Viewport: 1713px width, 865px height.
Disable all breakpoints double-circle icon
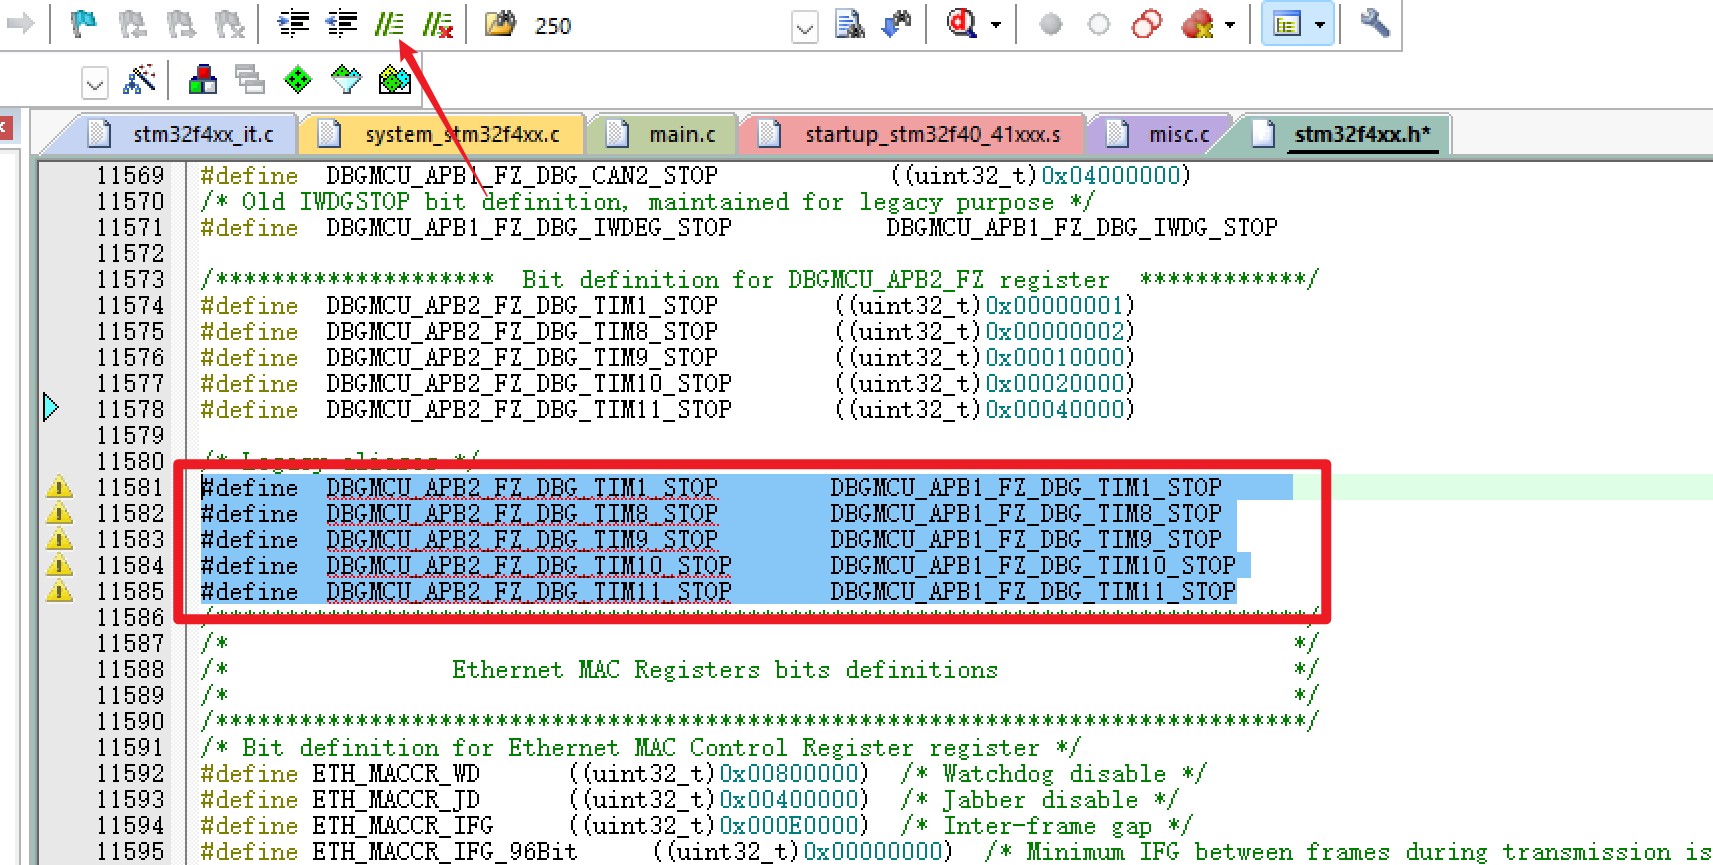(1147, 24)
